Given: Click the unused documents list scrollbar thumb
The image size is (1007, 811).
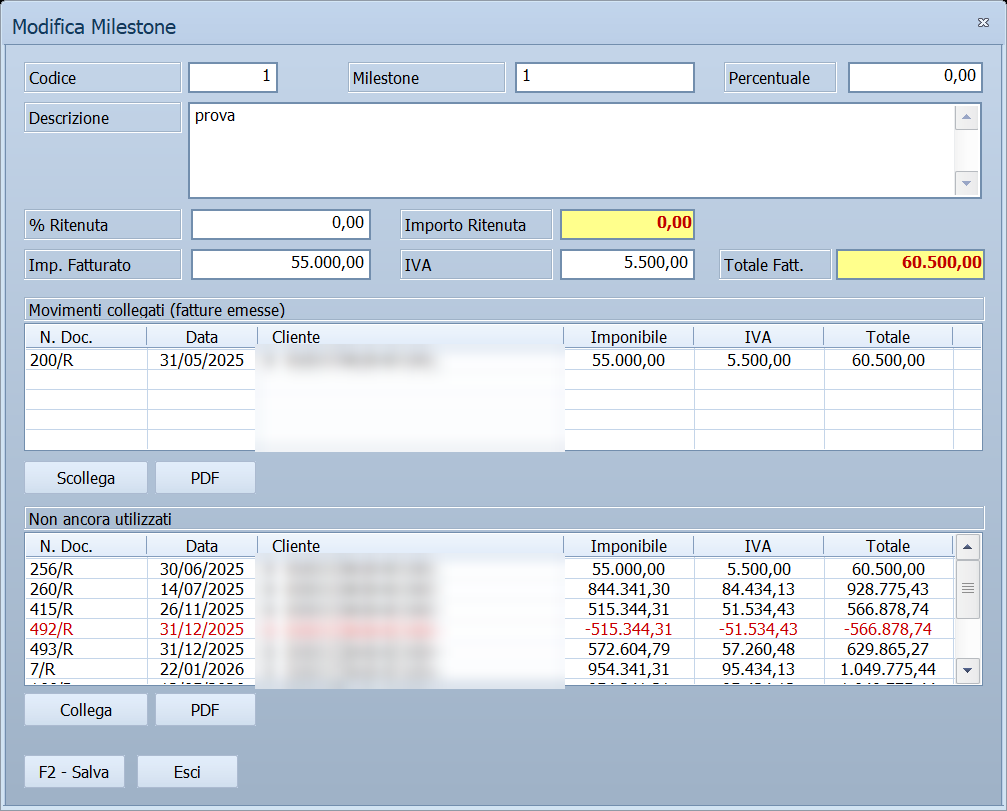Looking at the screenshot, I should [x=967, y=589].
